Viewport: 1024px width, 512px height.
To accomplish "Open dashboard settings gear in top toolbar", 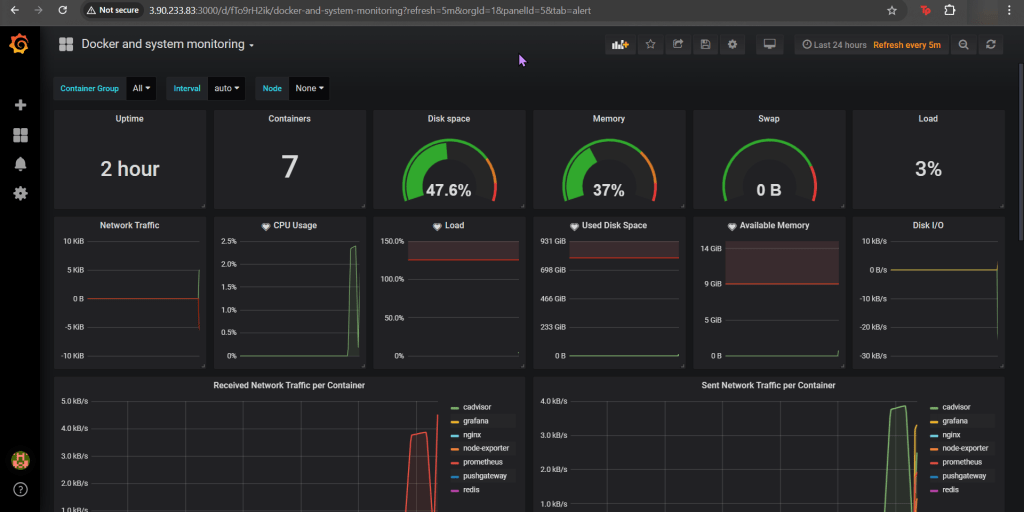I will tap(733, 44).
